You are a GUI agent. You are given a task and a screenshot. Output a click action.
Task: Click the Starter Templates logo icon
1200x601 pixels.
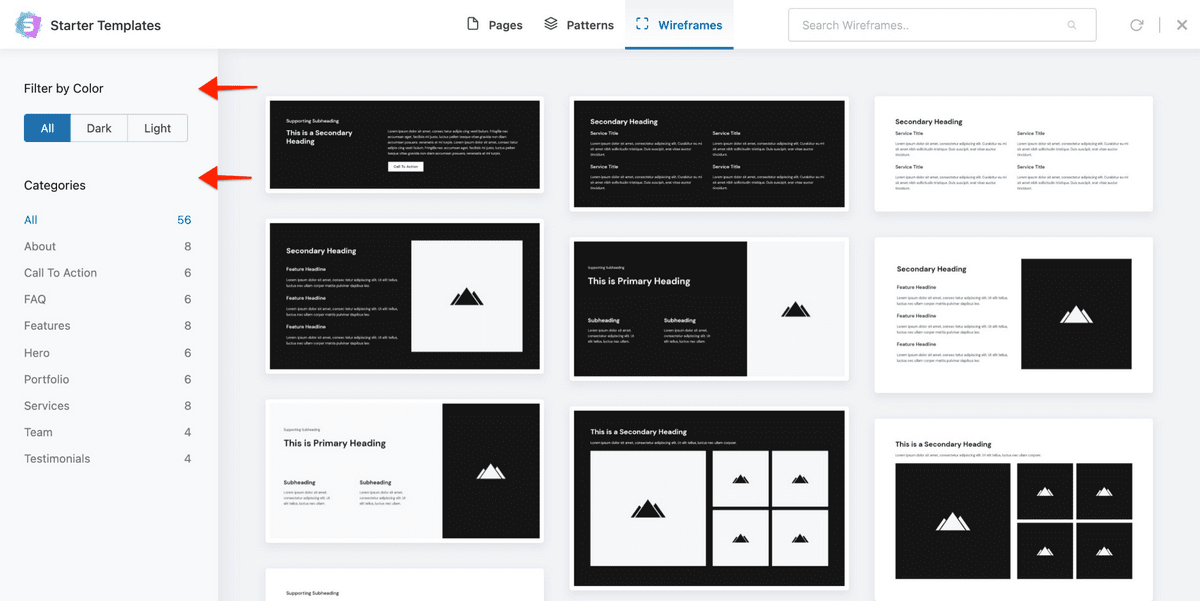[28, 25]
